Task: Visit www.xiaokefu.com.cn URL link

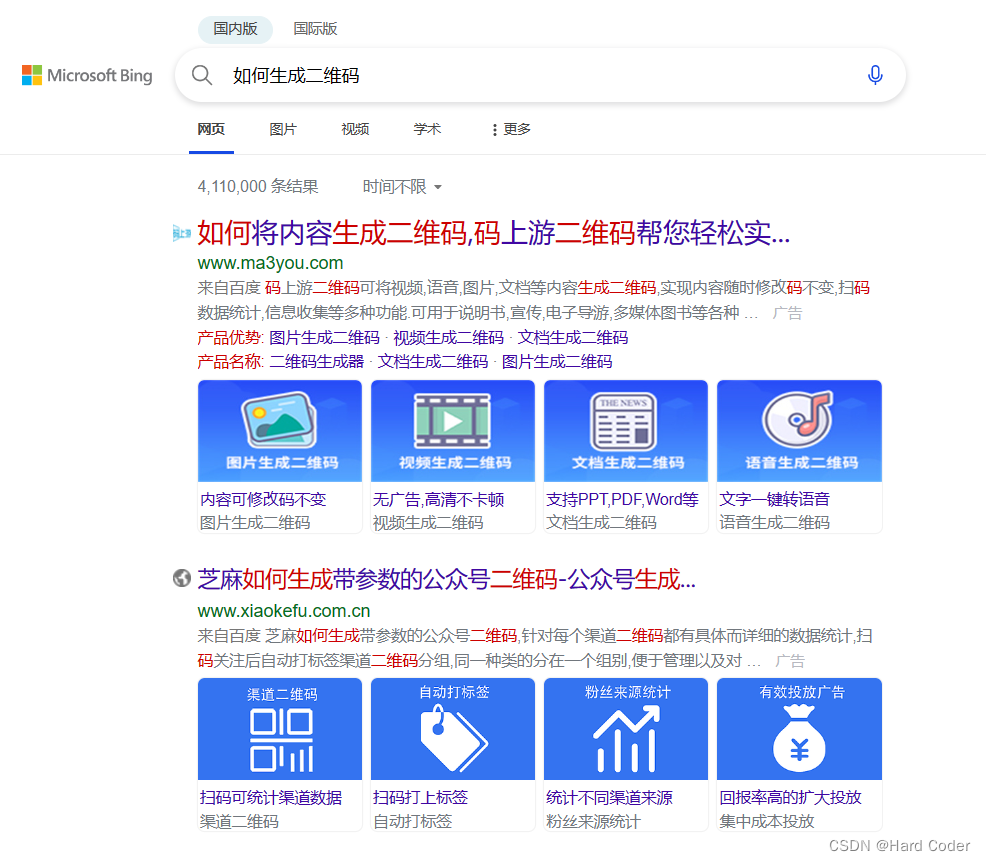Action: [x=284, y=611]
